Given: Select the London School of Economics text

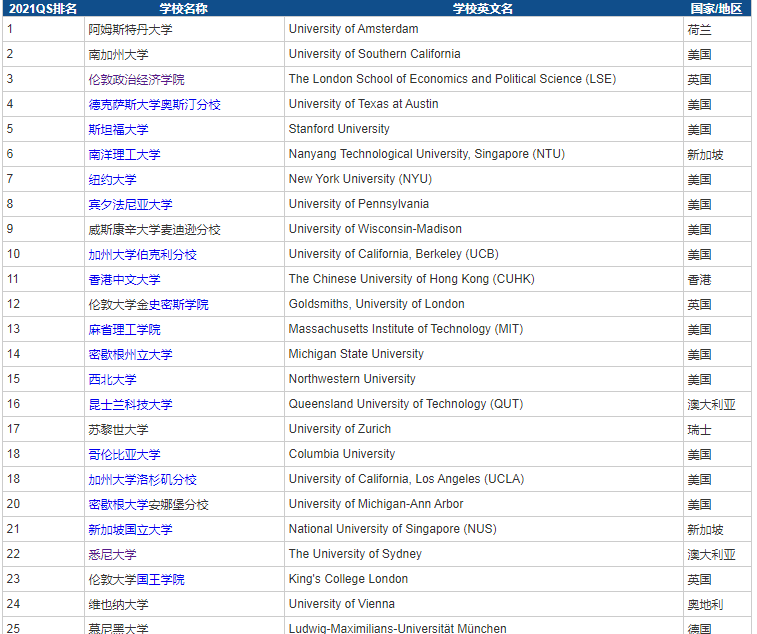Looking at the screenshot, I should (452, 79).
